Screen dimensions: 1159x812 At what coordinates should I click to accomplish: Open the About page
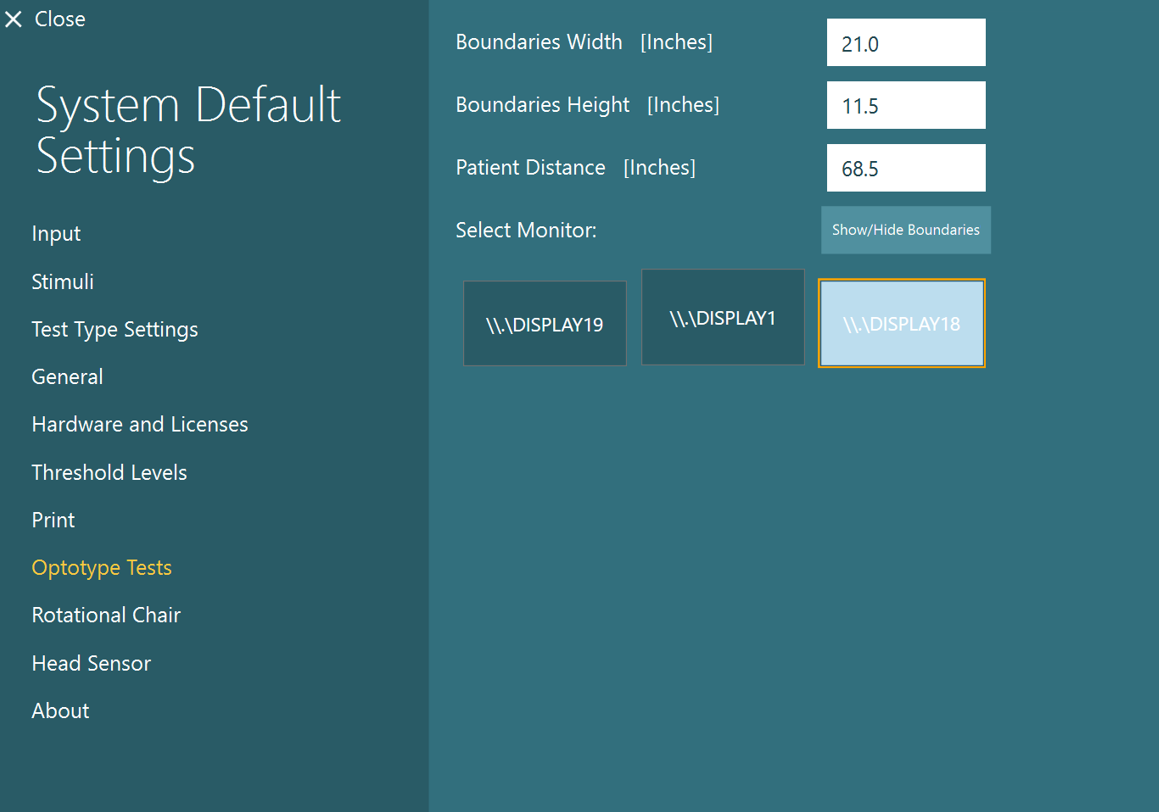tap(60, 711)
